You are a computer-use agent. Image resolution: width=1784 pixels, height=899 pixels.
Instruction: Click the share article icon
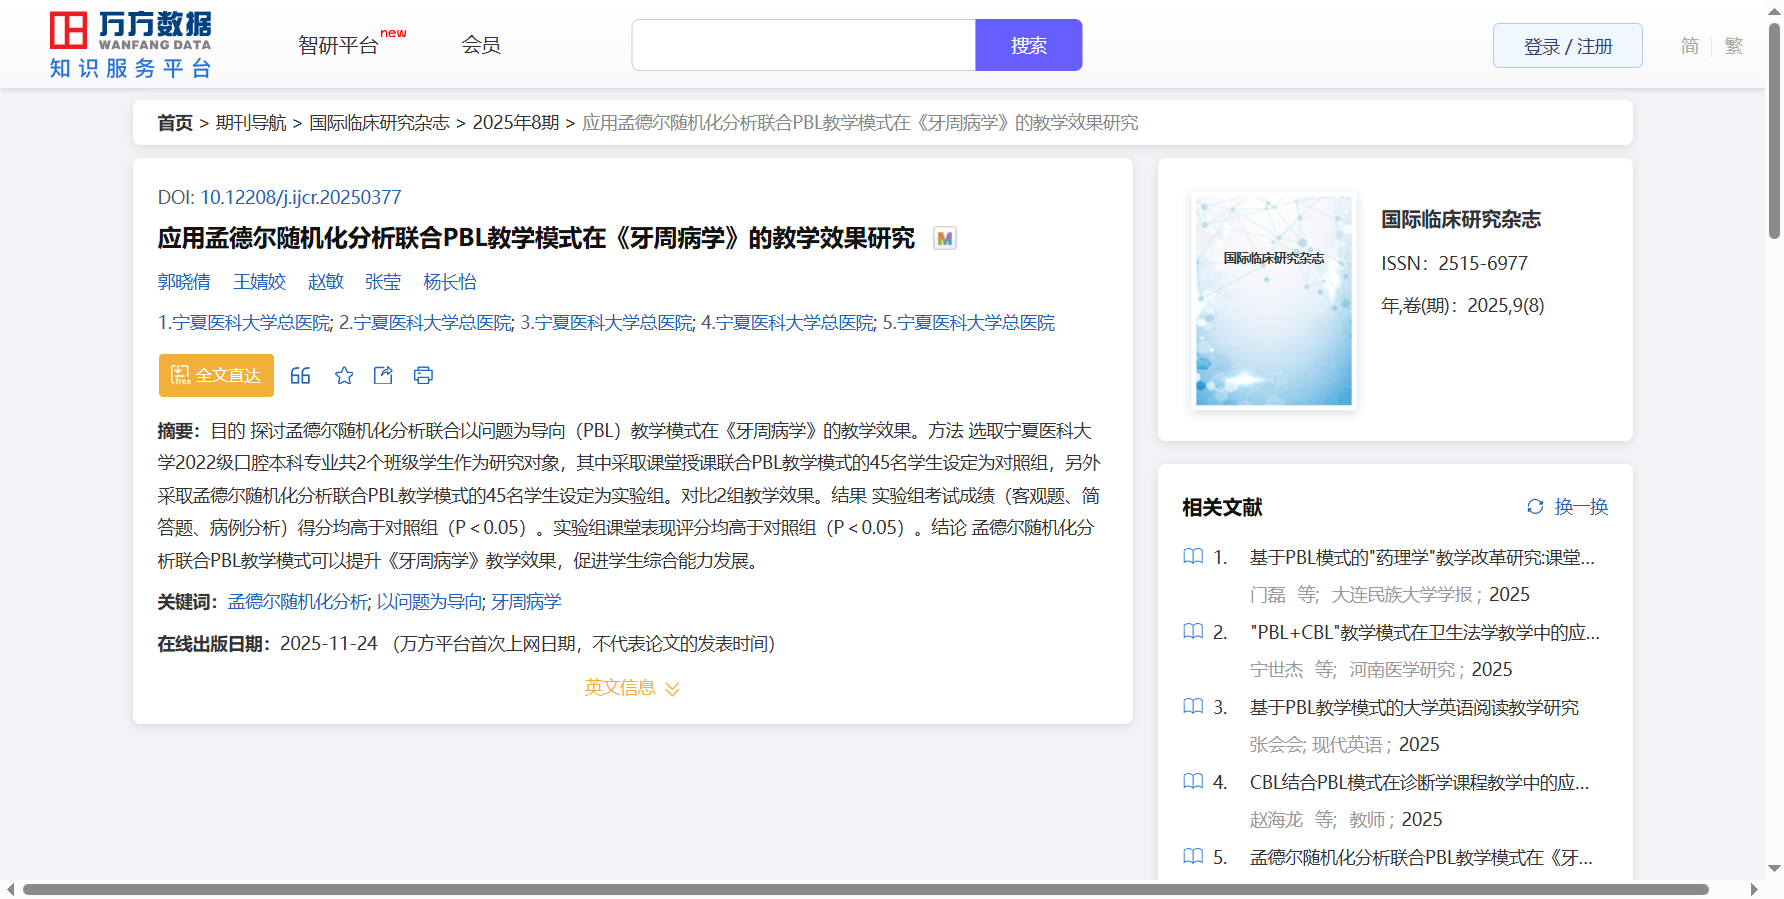point(383,376)
